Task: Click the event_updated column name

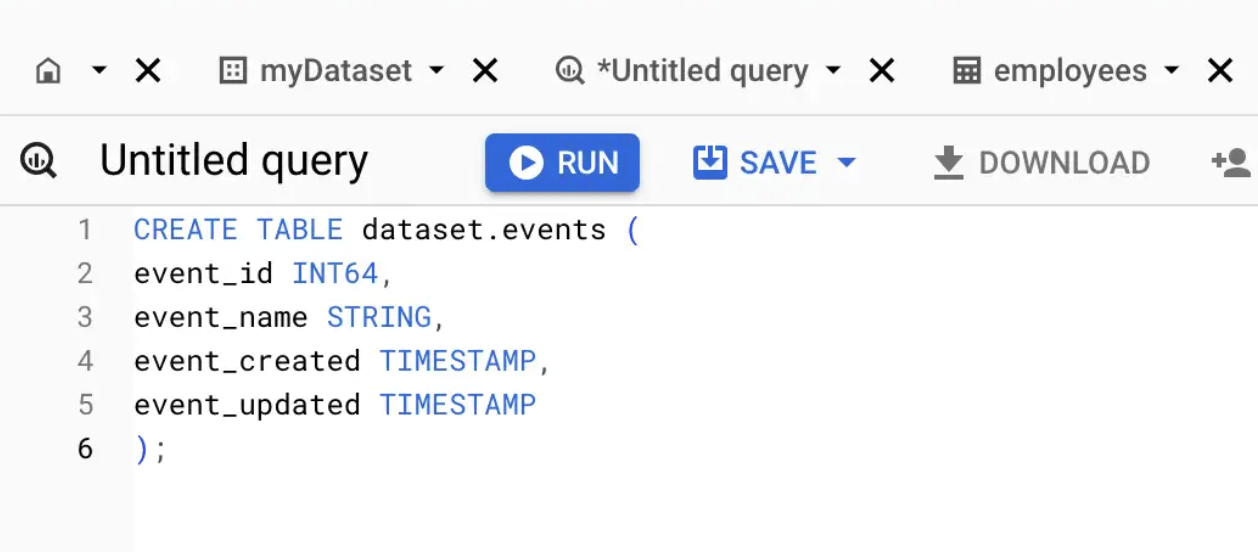Action: coord(247,405)
